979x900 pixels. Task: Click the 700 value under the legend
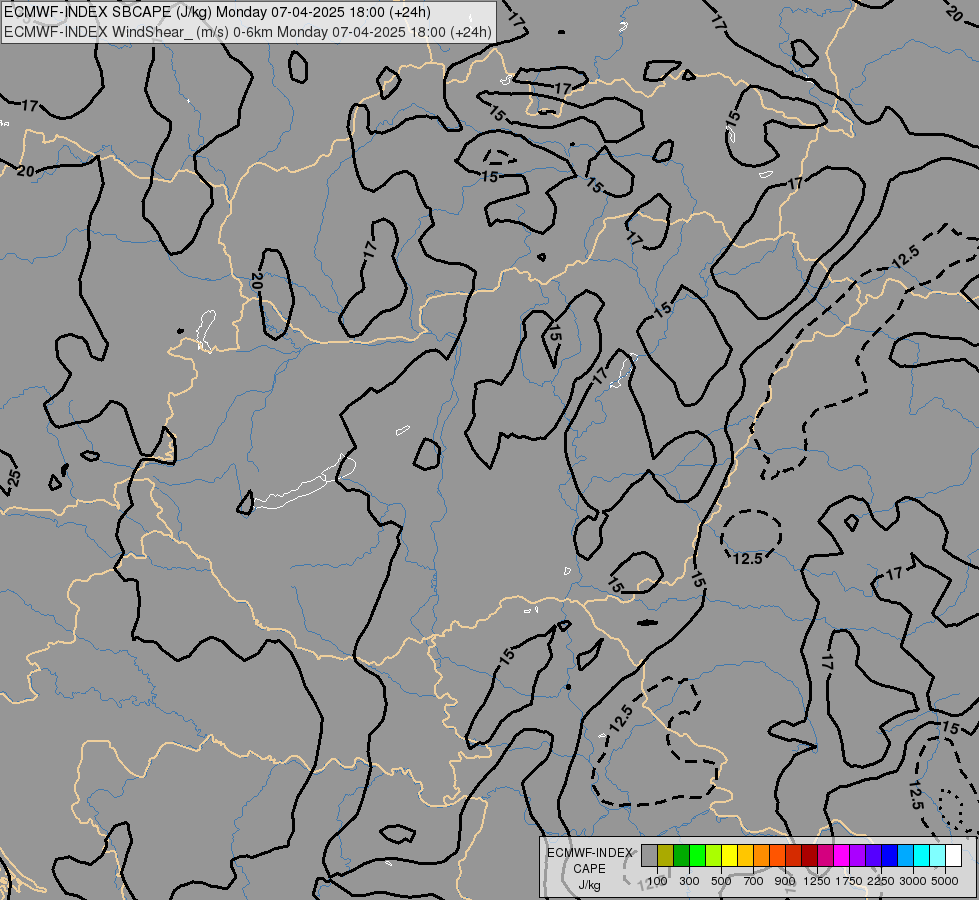(754, 881)
